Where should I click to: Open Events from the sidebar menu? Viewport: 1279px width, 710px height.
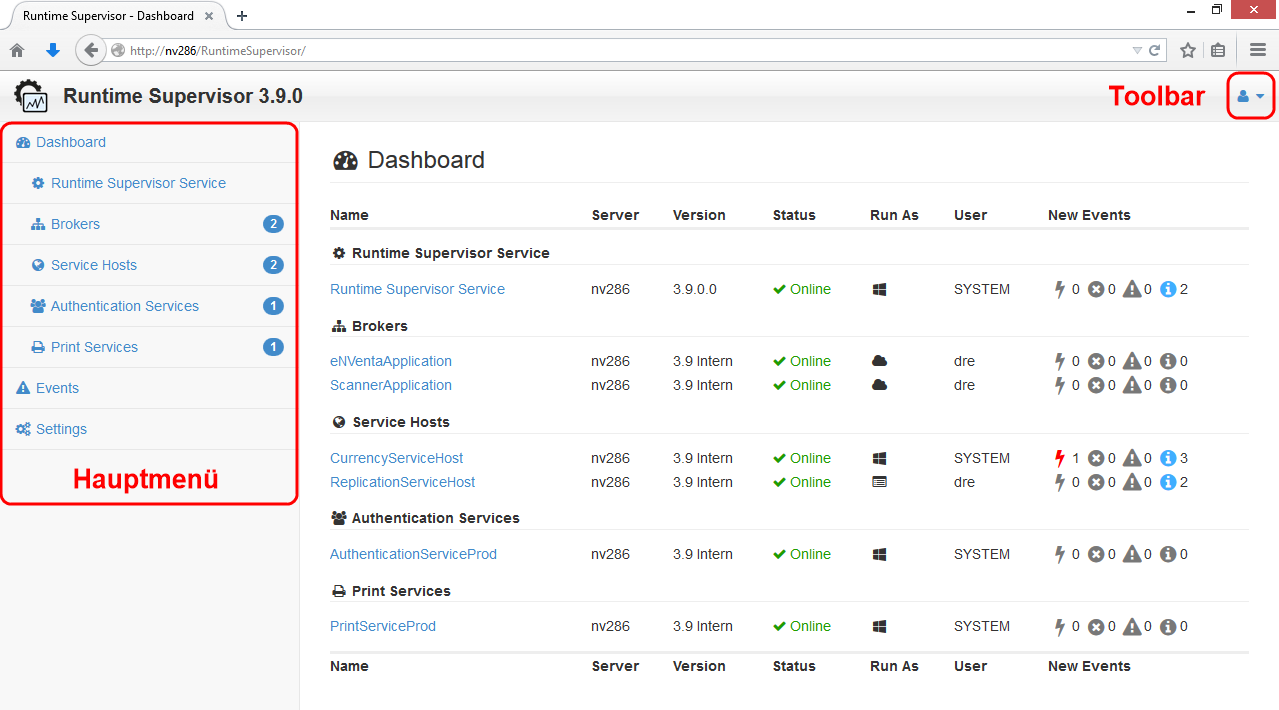click(57, 388)
